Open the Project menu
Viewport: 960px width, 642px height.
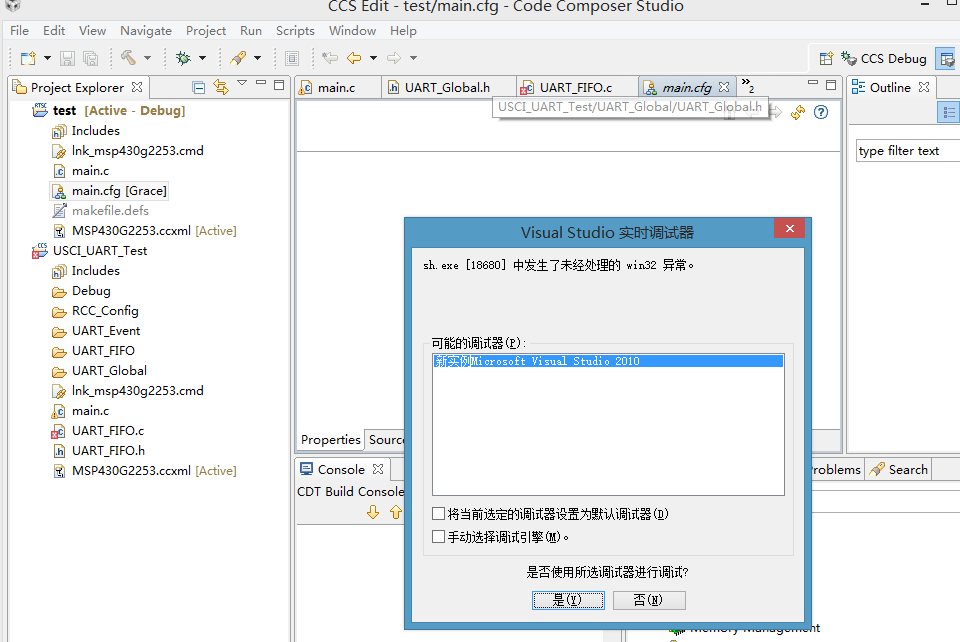pyautogui.click(x=206, y=31)
